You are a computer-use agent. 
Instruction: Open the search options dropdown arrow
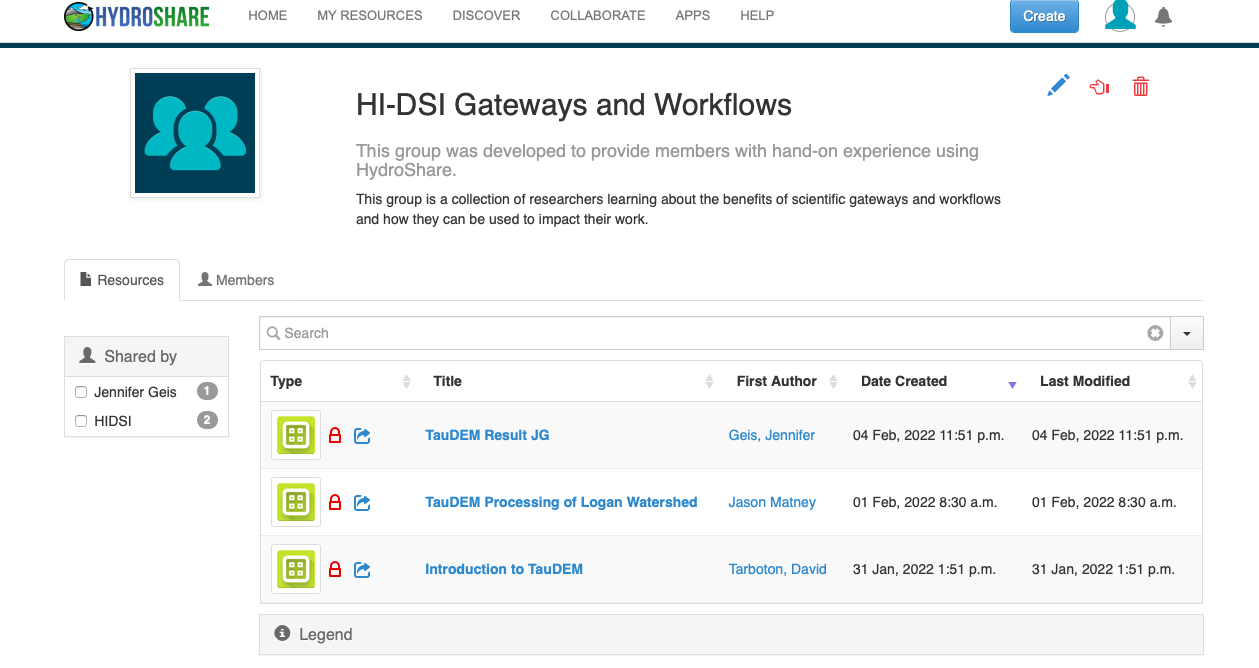tap(1187, 333)
